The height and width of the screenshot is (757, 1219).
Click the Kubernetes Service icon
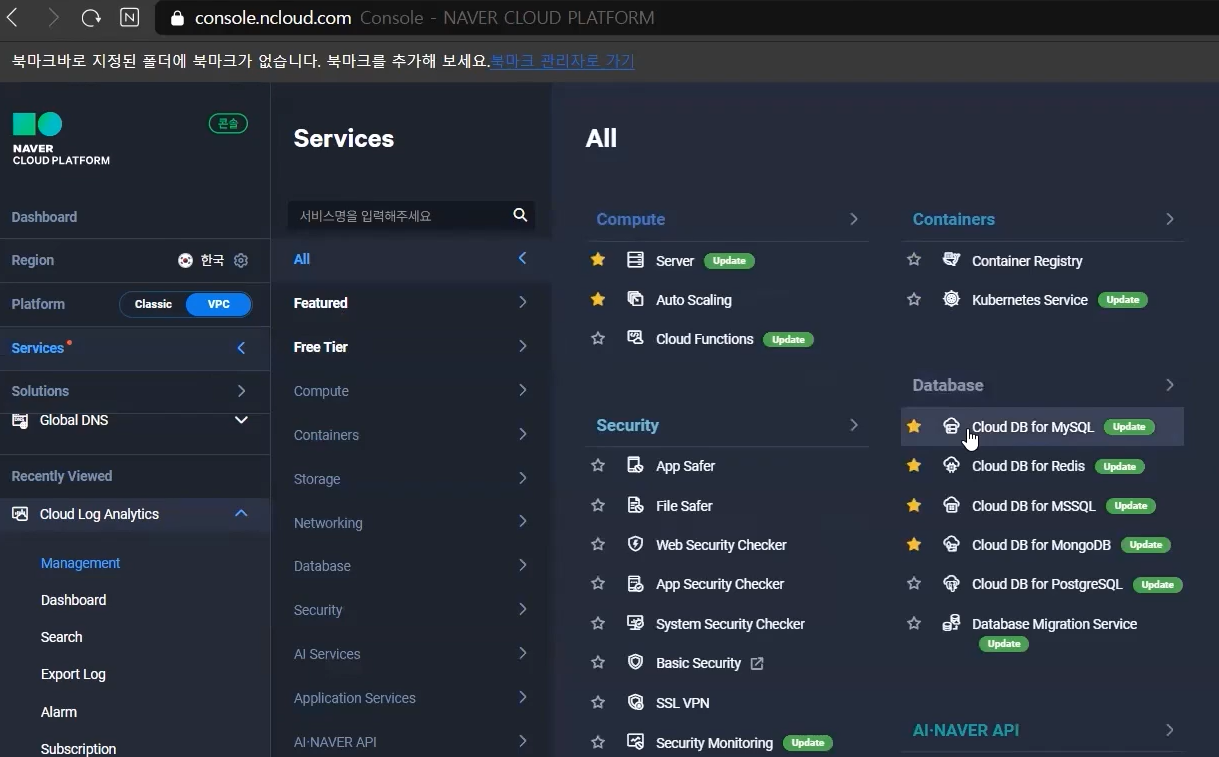click(x=951, y=299)
